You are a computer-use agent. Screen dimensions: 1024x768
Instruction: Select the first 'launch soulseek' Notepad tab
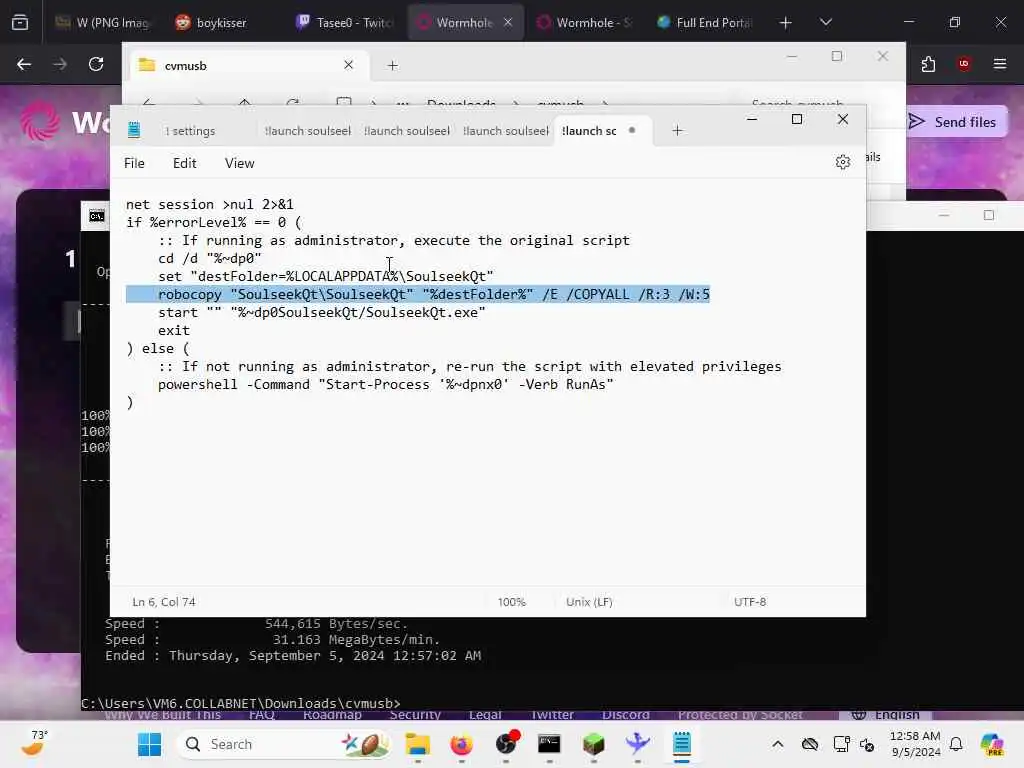pos(308,131)
